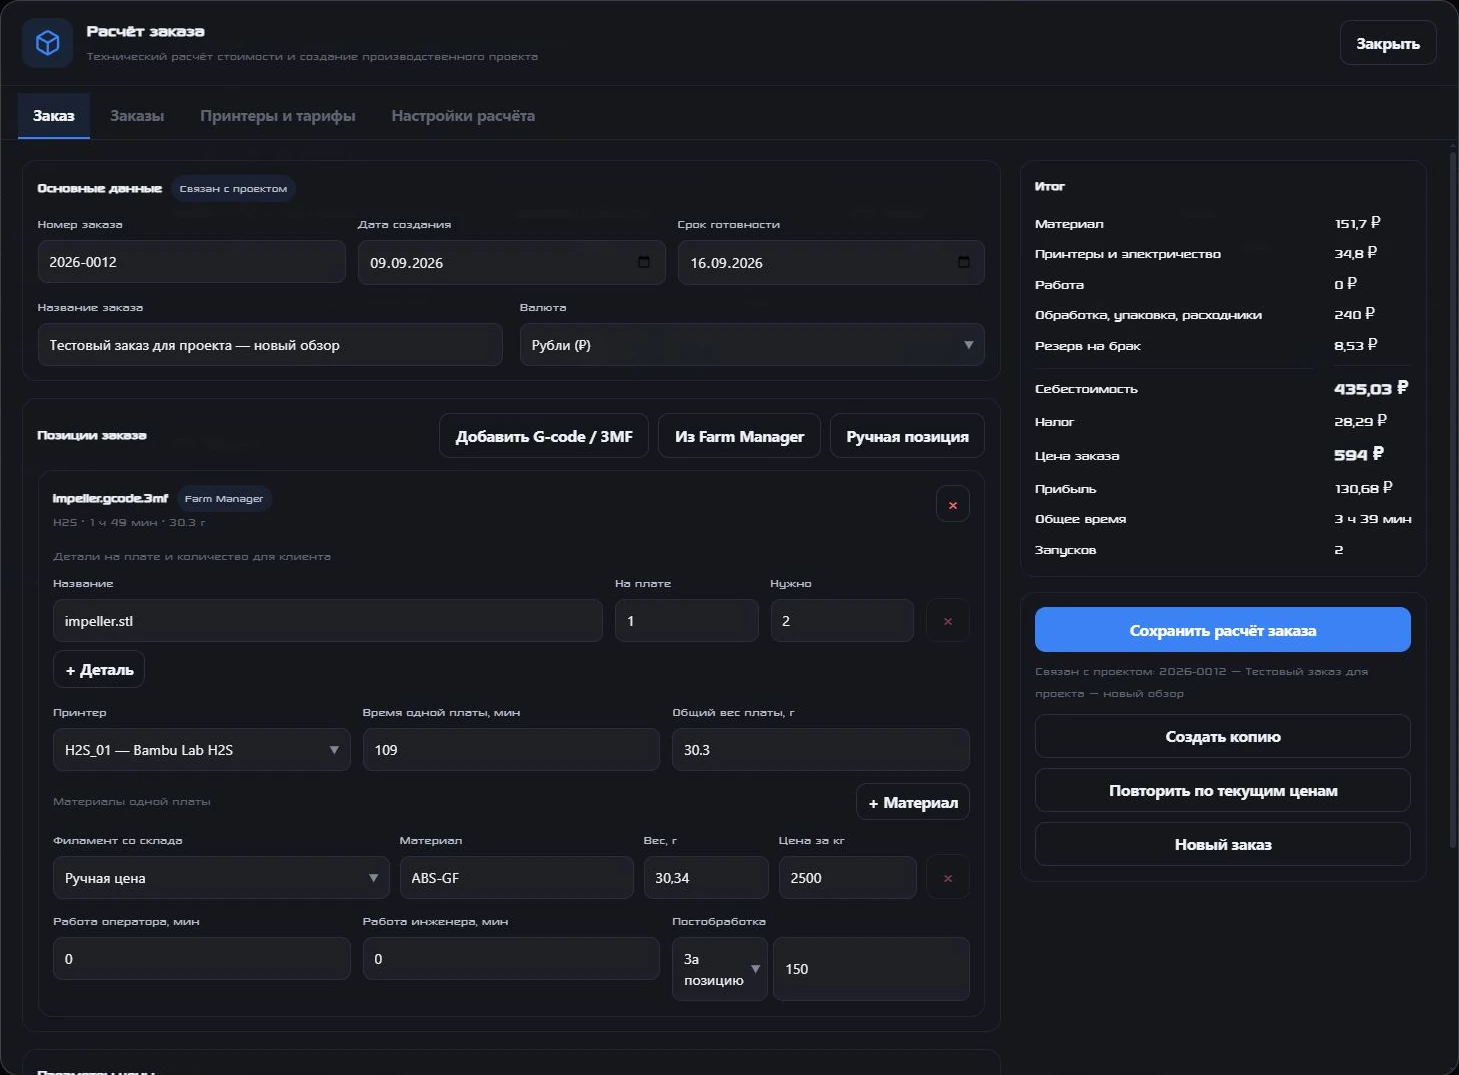Save with Сохранить расчёт заказа
1459x1075 pixels.
[1222, 630]
